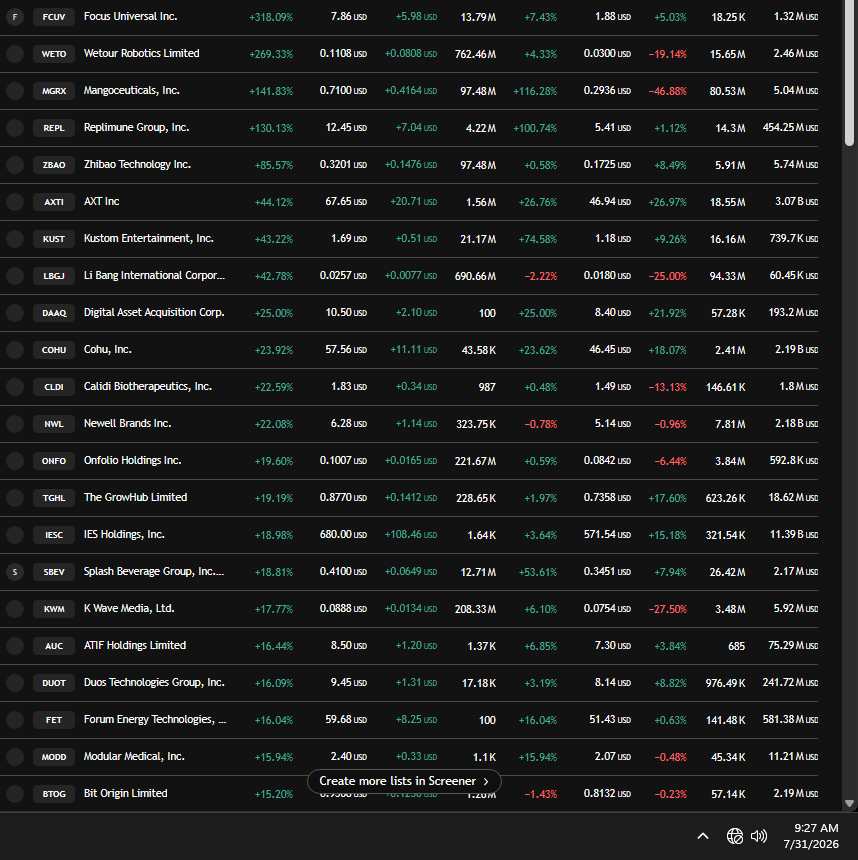The height and width of the screenshot is (860, 858).
Task: Open the DUOT ticker badge
Action: point(54,683)
